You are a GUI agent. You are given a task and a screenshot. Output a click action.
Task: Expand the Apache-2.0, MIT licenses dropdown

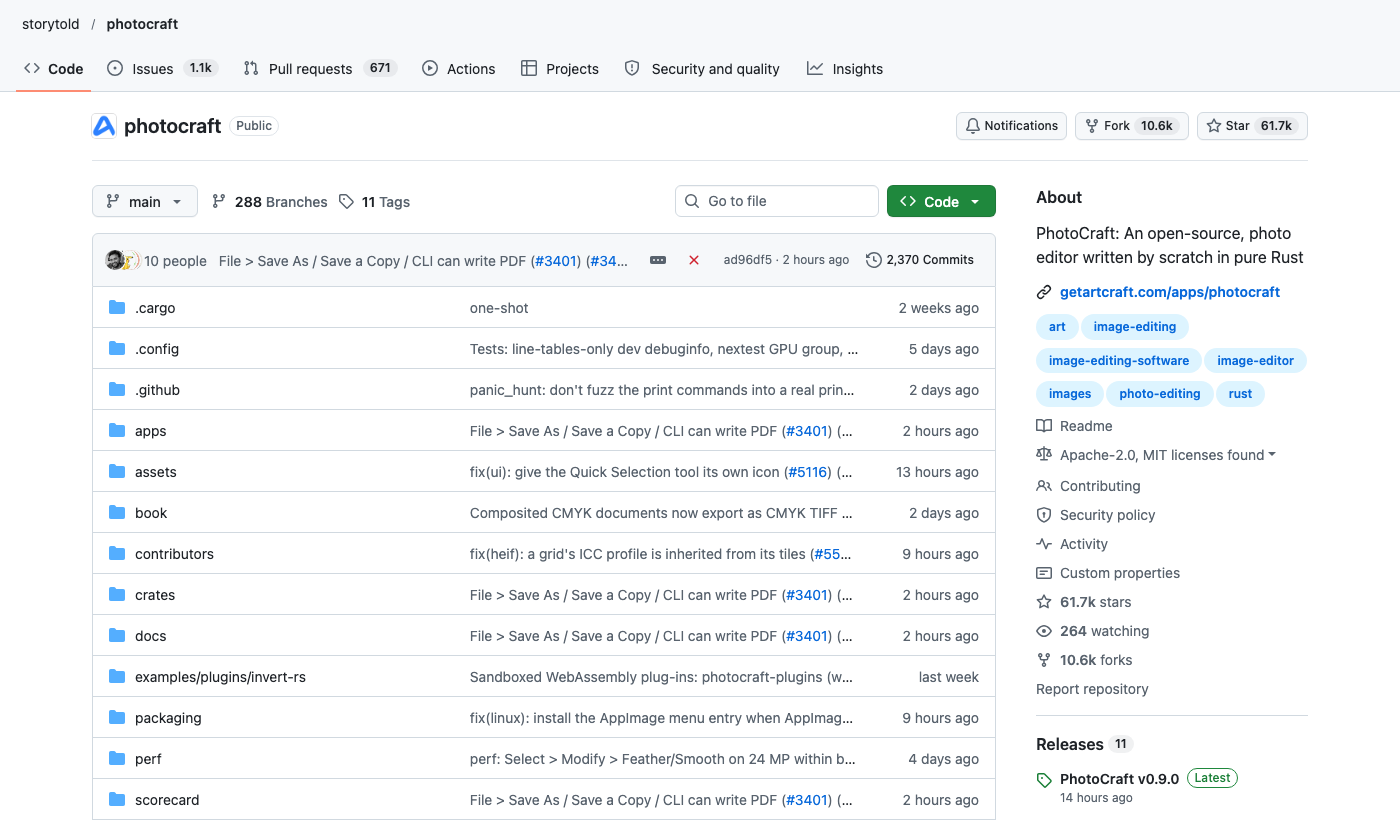(1167, 455)
